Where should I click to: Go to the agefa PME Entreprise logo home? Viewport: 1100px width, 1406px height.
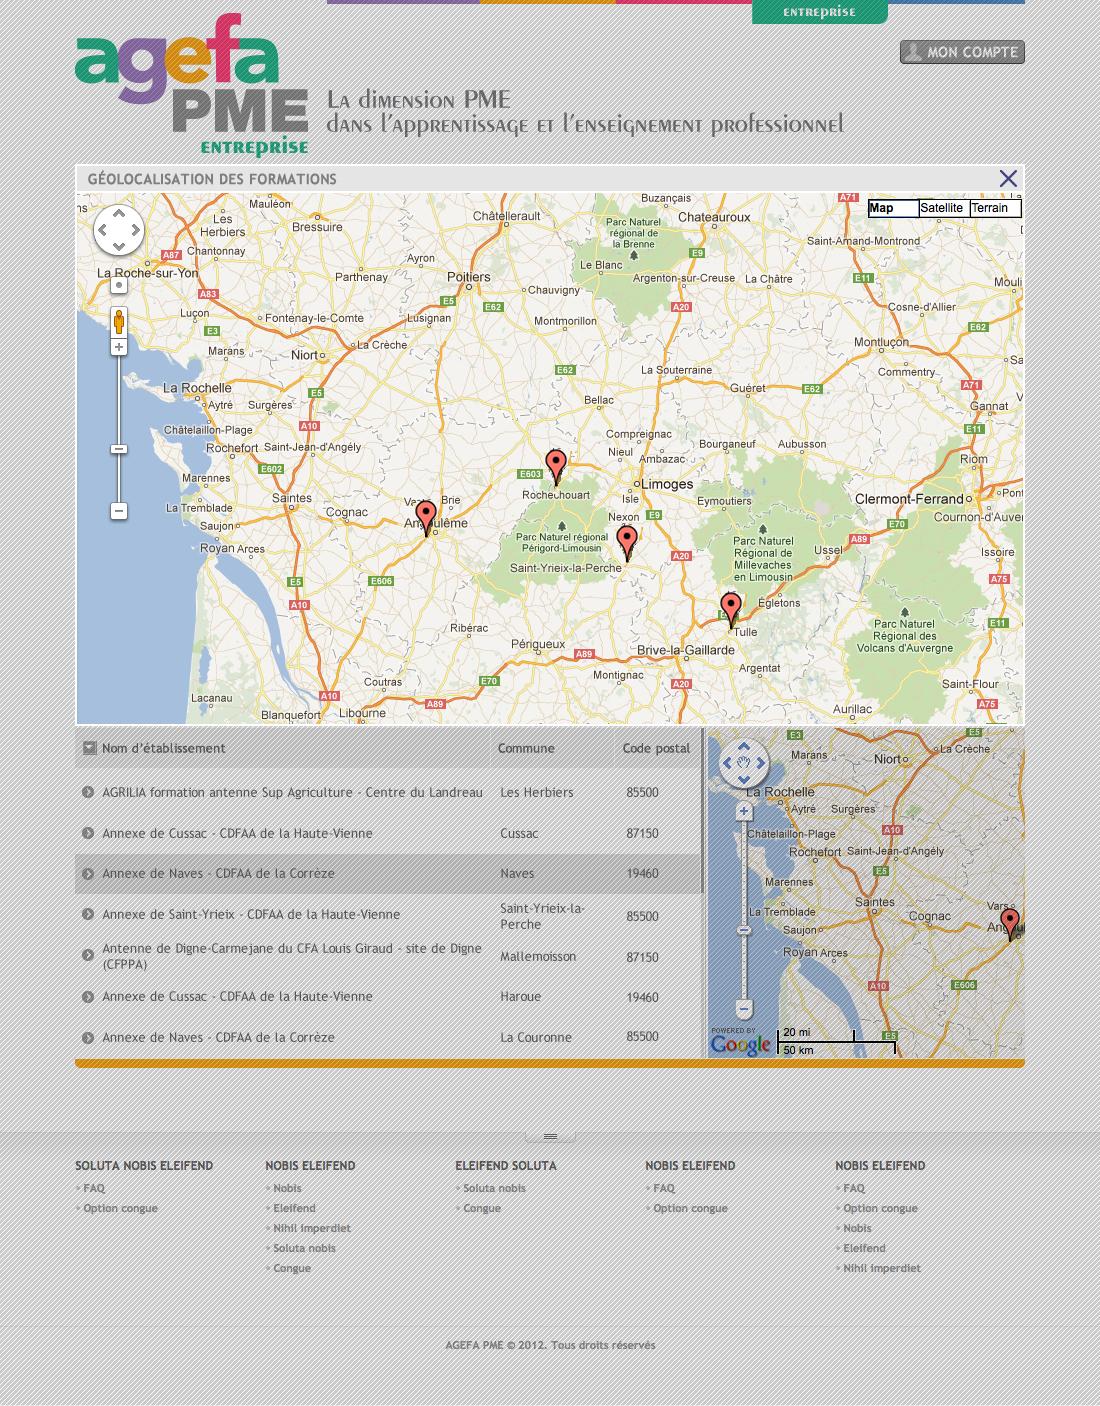pos(191,85)
